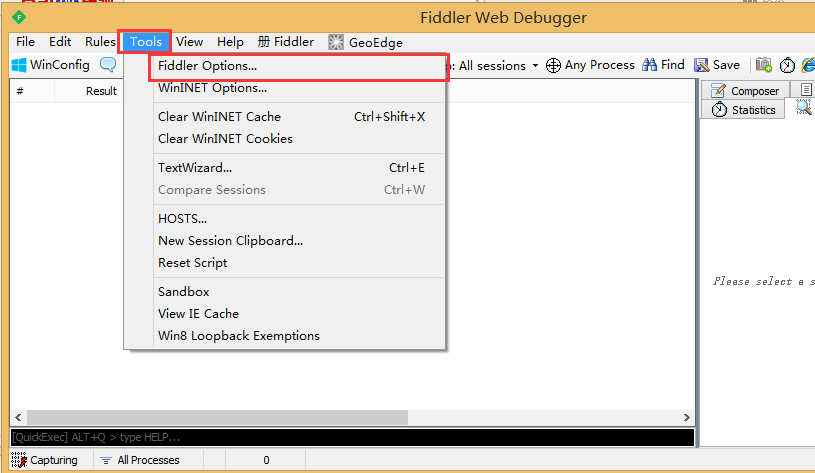Click the Fiddler book menu item
This screenshot has height=473, width=815.
point(286,42)
